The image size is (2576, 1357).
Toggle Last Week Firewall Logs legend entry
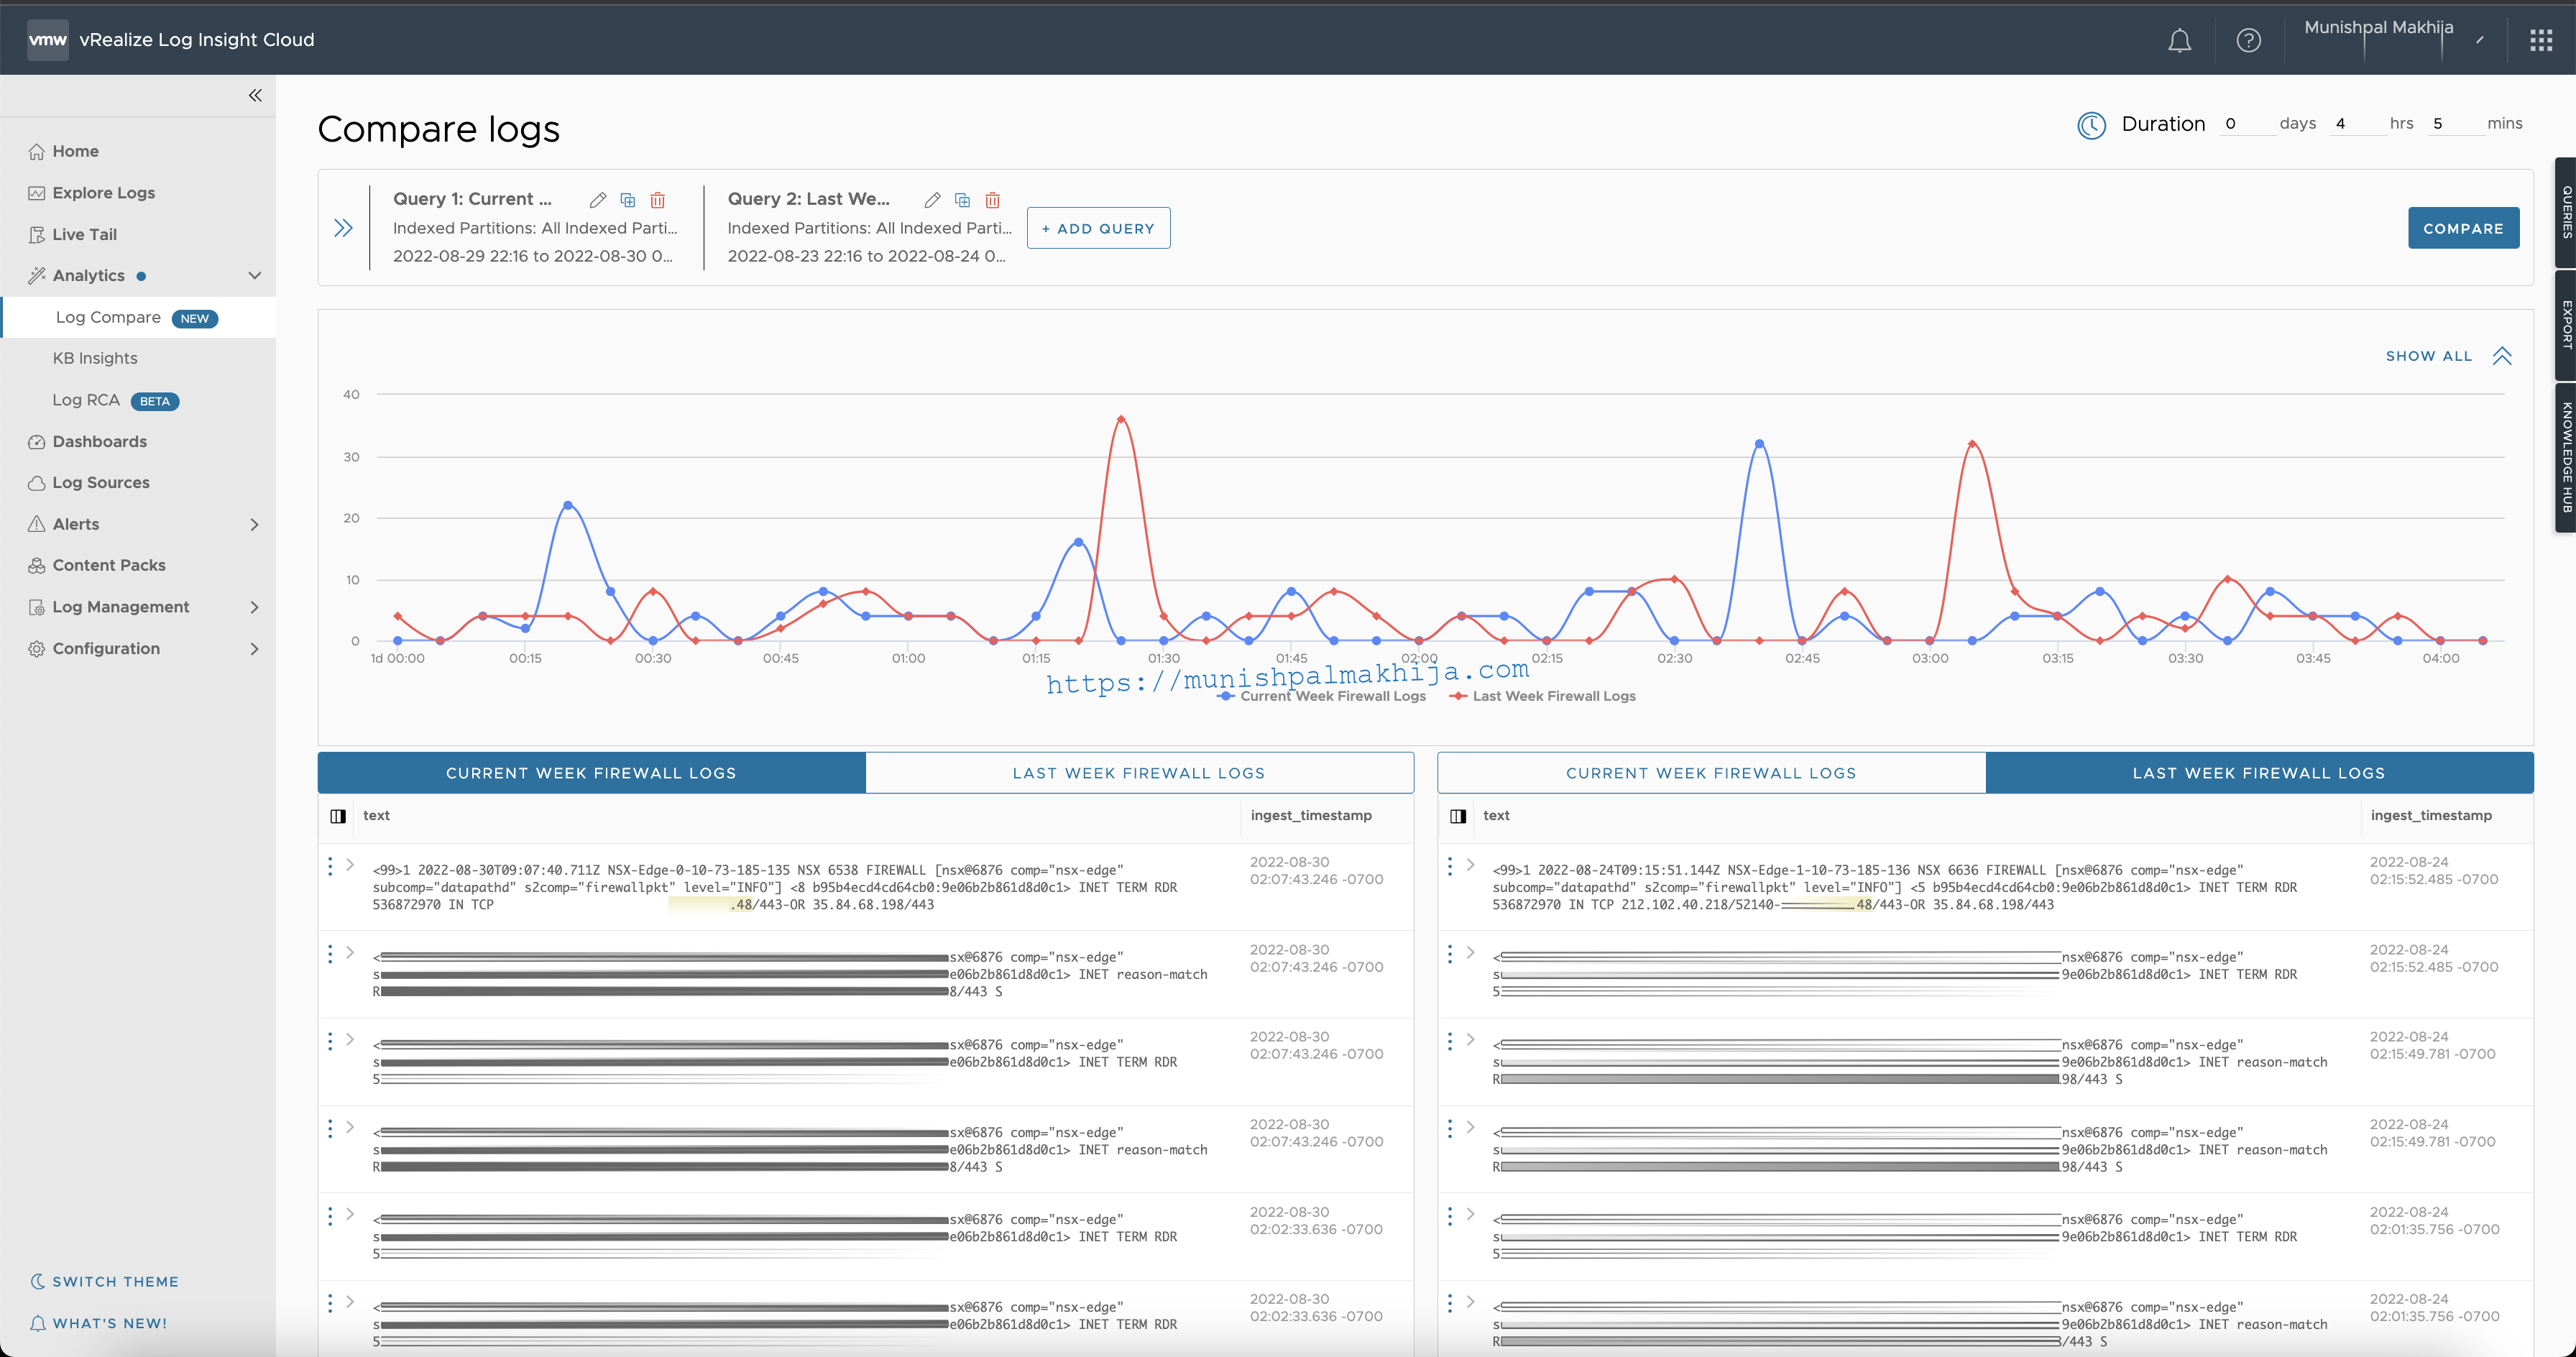point(1543,696)
